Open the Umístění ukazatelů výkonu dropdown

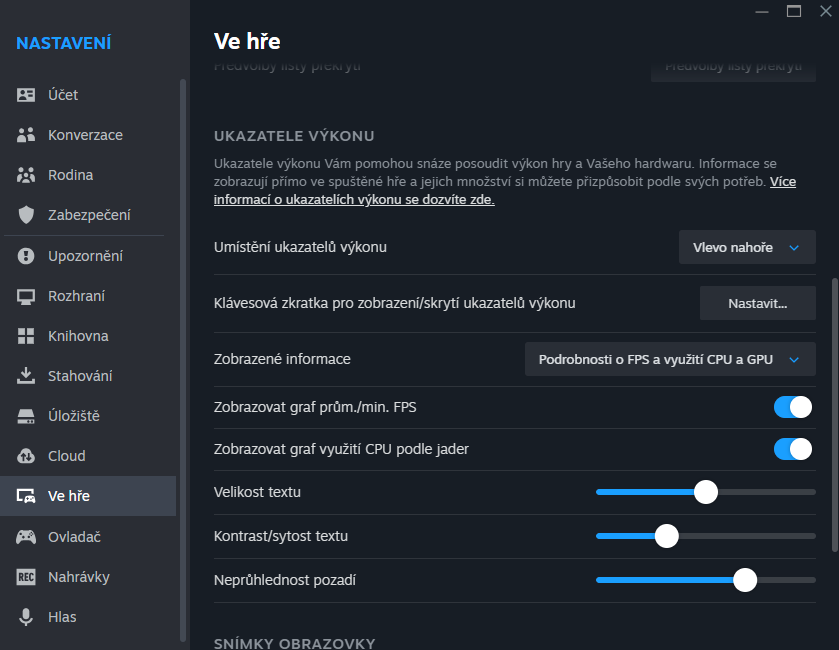pos(746,247)
